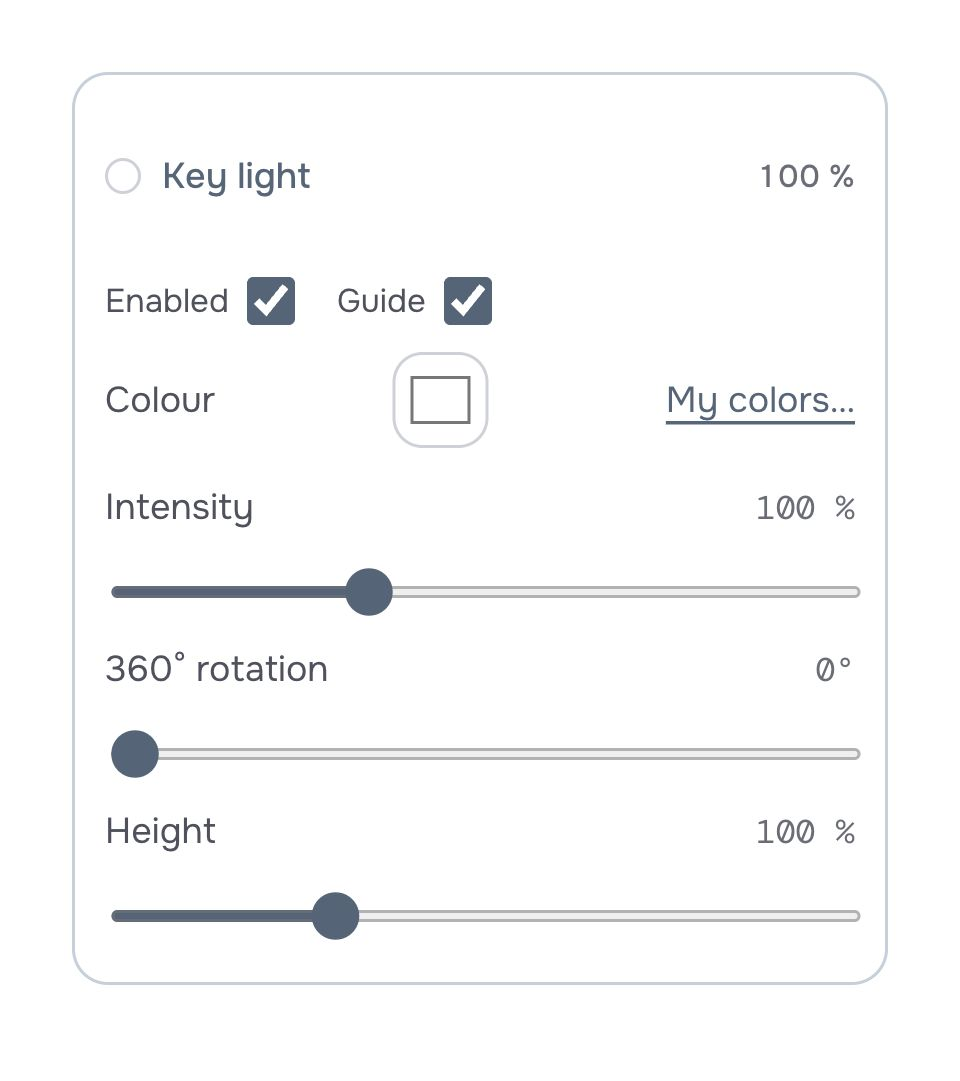This screenshot has width=960, height=1081.
Task: Click the Colour text label
Action: pyautogui.click(x=160, y=400)
